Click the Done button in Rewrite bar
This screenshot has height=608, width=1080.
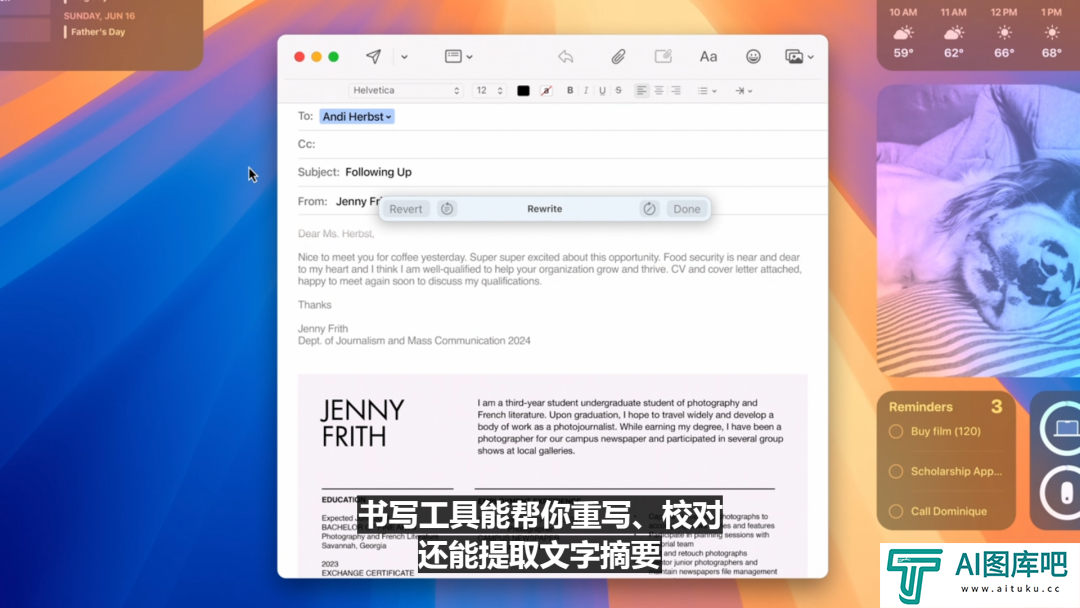[687, 209]
